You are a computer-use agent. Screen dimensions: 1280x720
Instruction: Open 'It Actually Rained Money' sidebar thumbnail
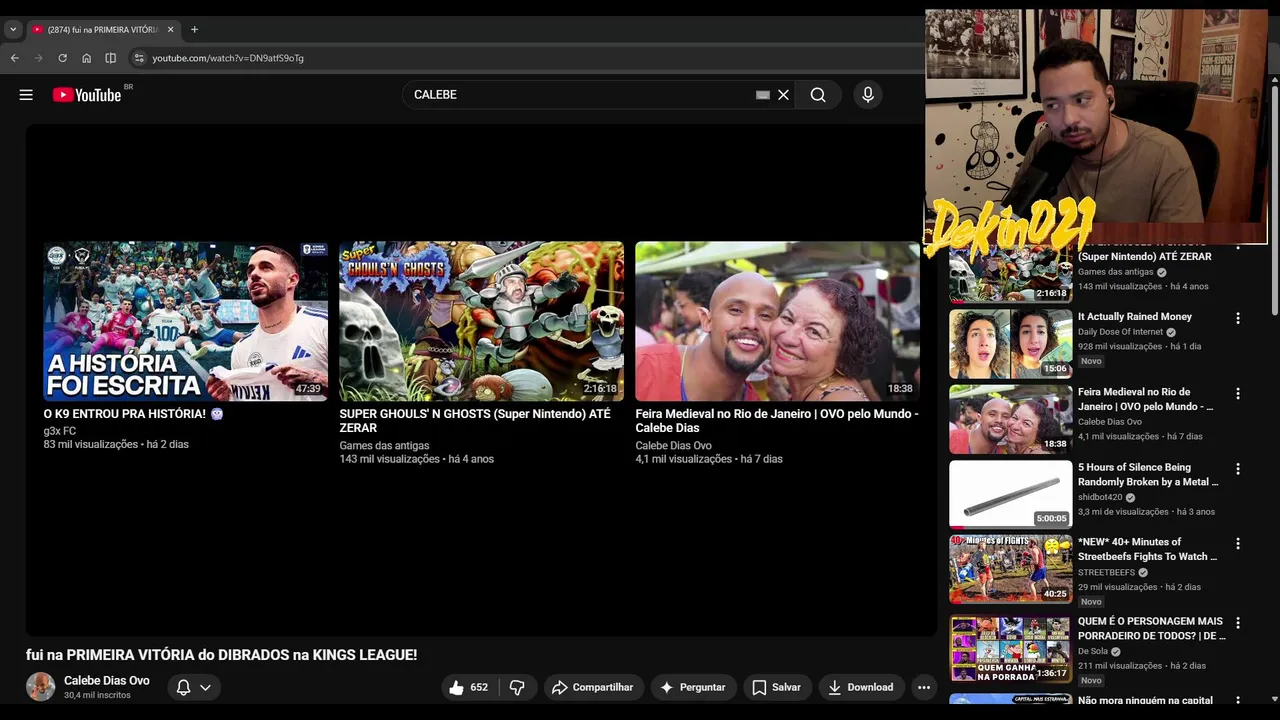pos(1010,344)
